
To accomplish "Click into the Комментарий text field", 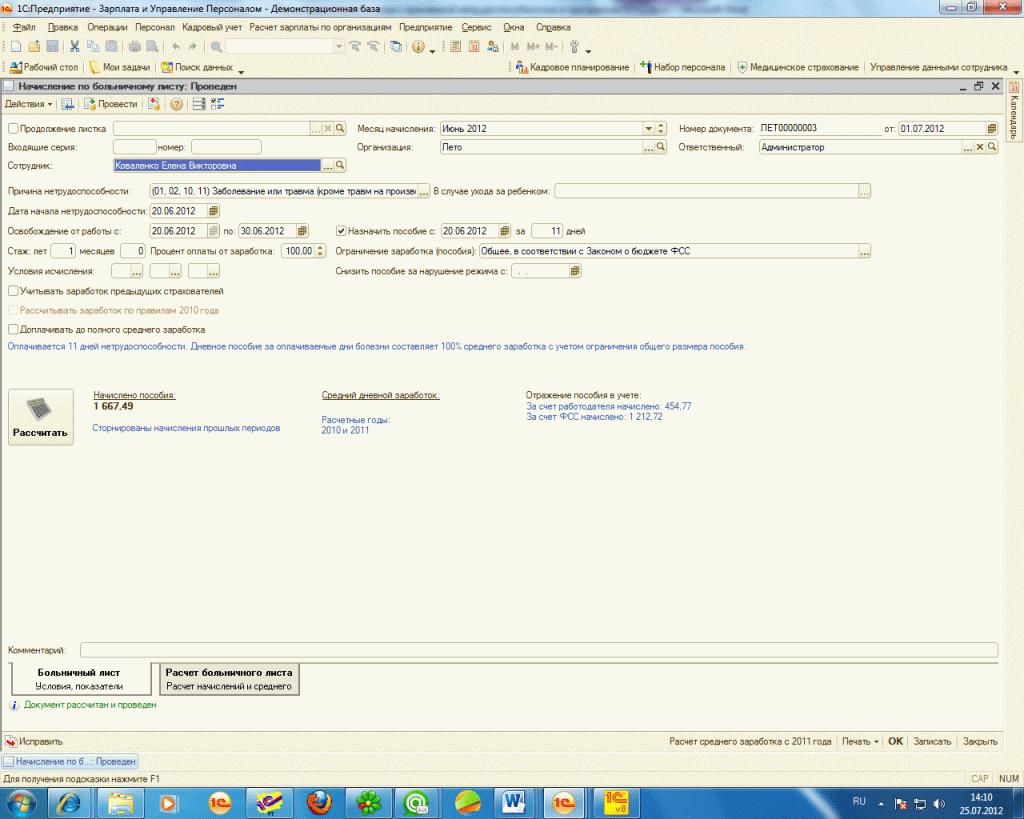I will click(x=538, y=650).
